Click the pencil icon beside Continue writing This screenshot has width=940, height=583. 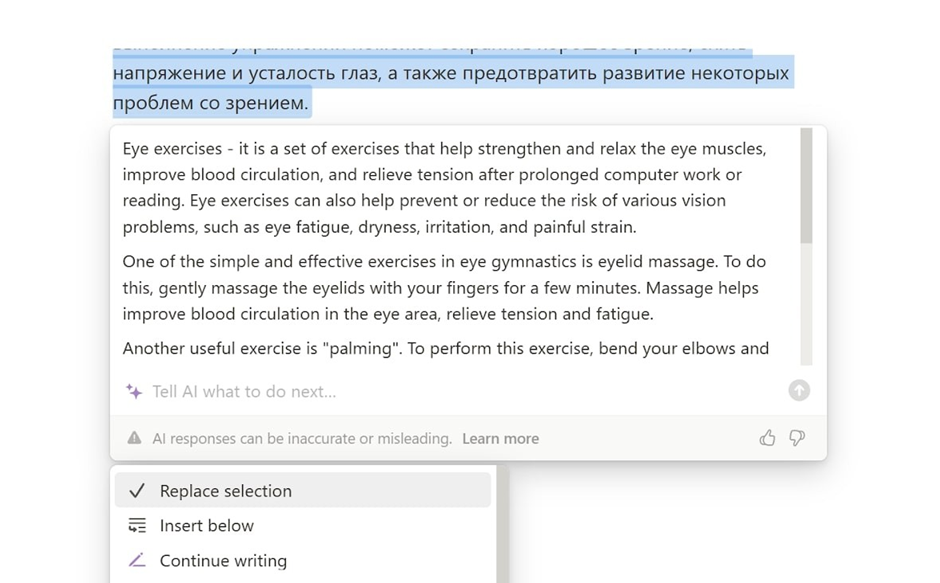137,561
